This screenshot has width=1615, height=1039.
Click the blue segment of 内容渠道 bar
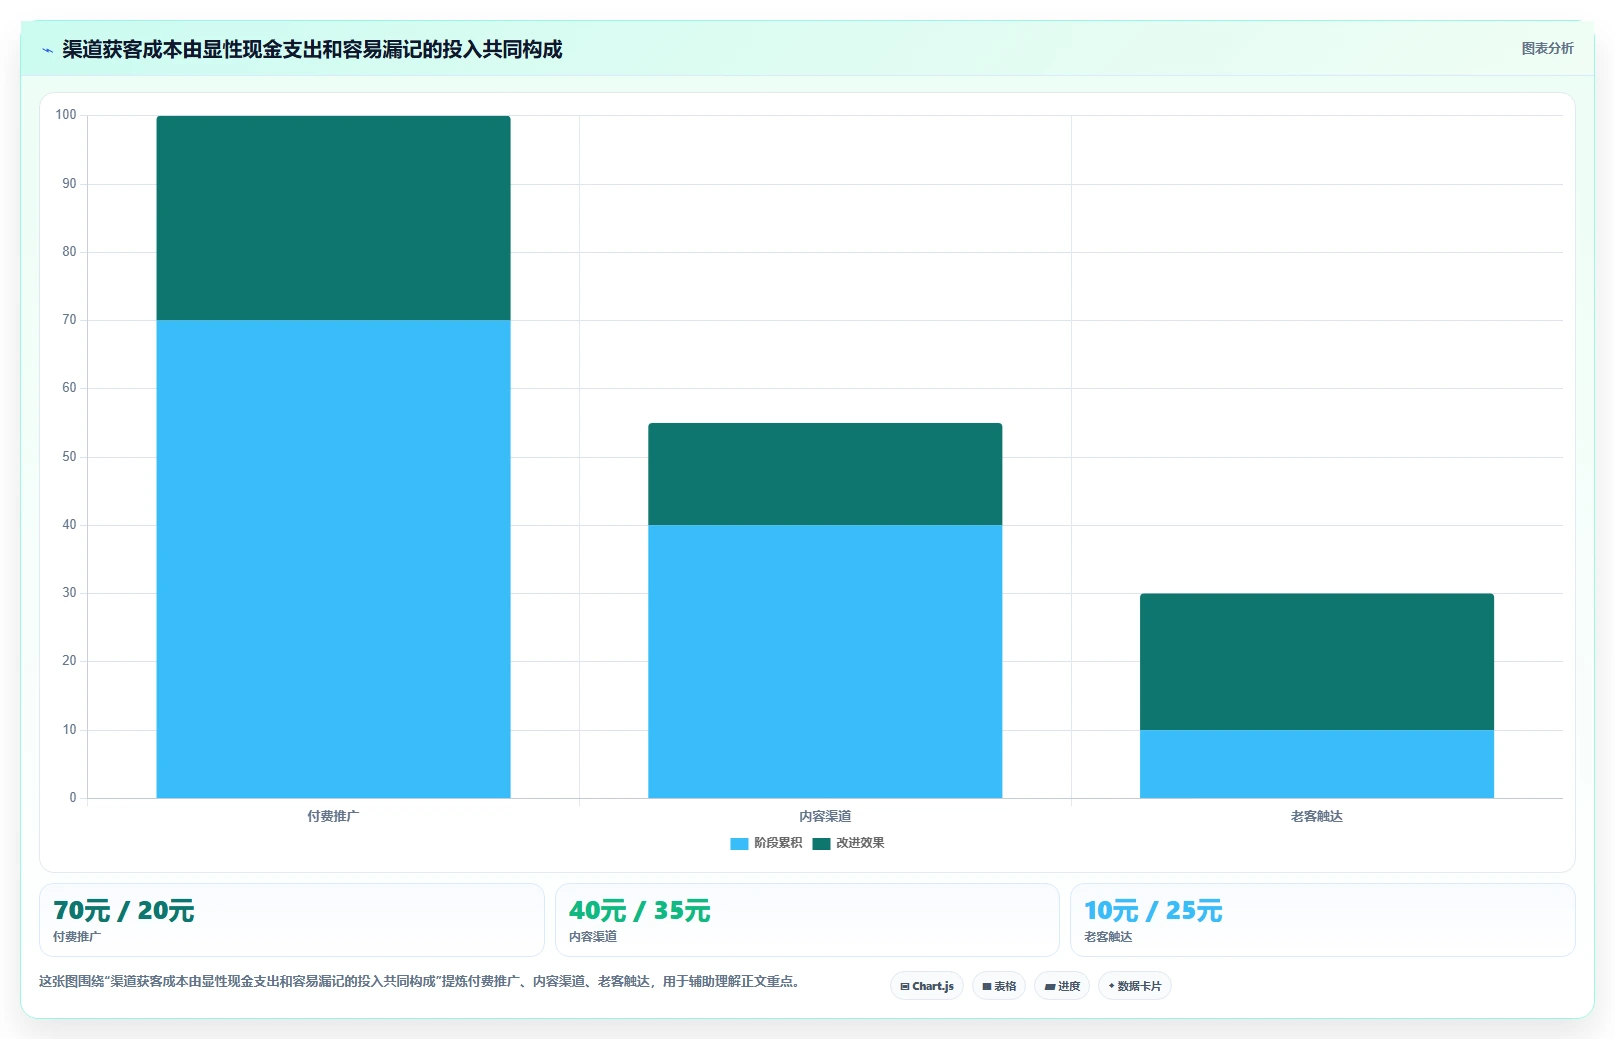pos(825,661)
